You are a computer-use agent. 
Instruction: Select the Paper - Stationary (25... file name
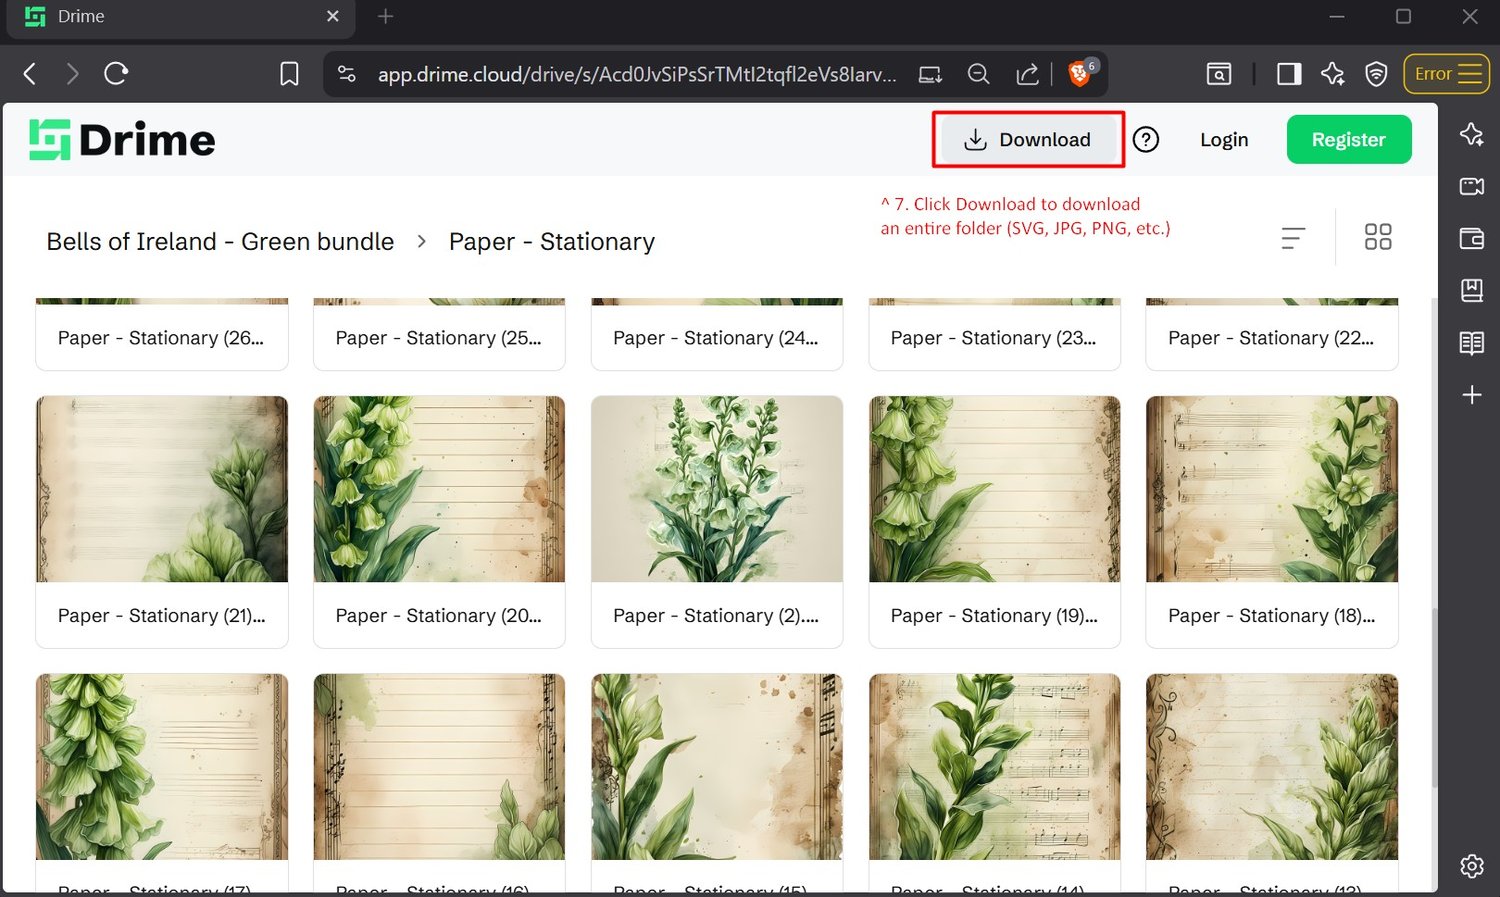pyautogui.click(x=439, y=338)
